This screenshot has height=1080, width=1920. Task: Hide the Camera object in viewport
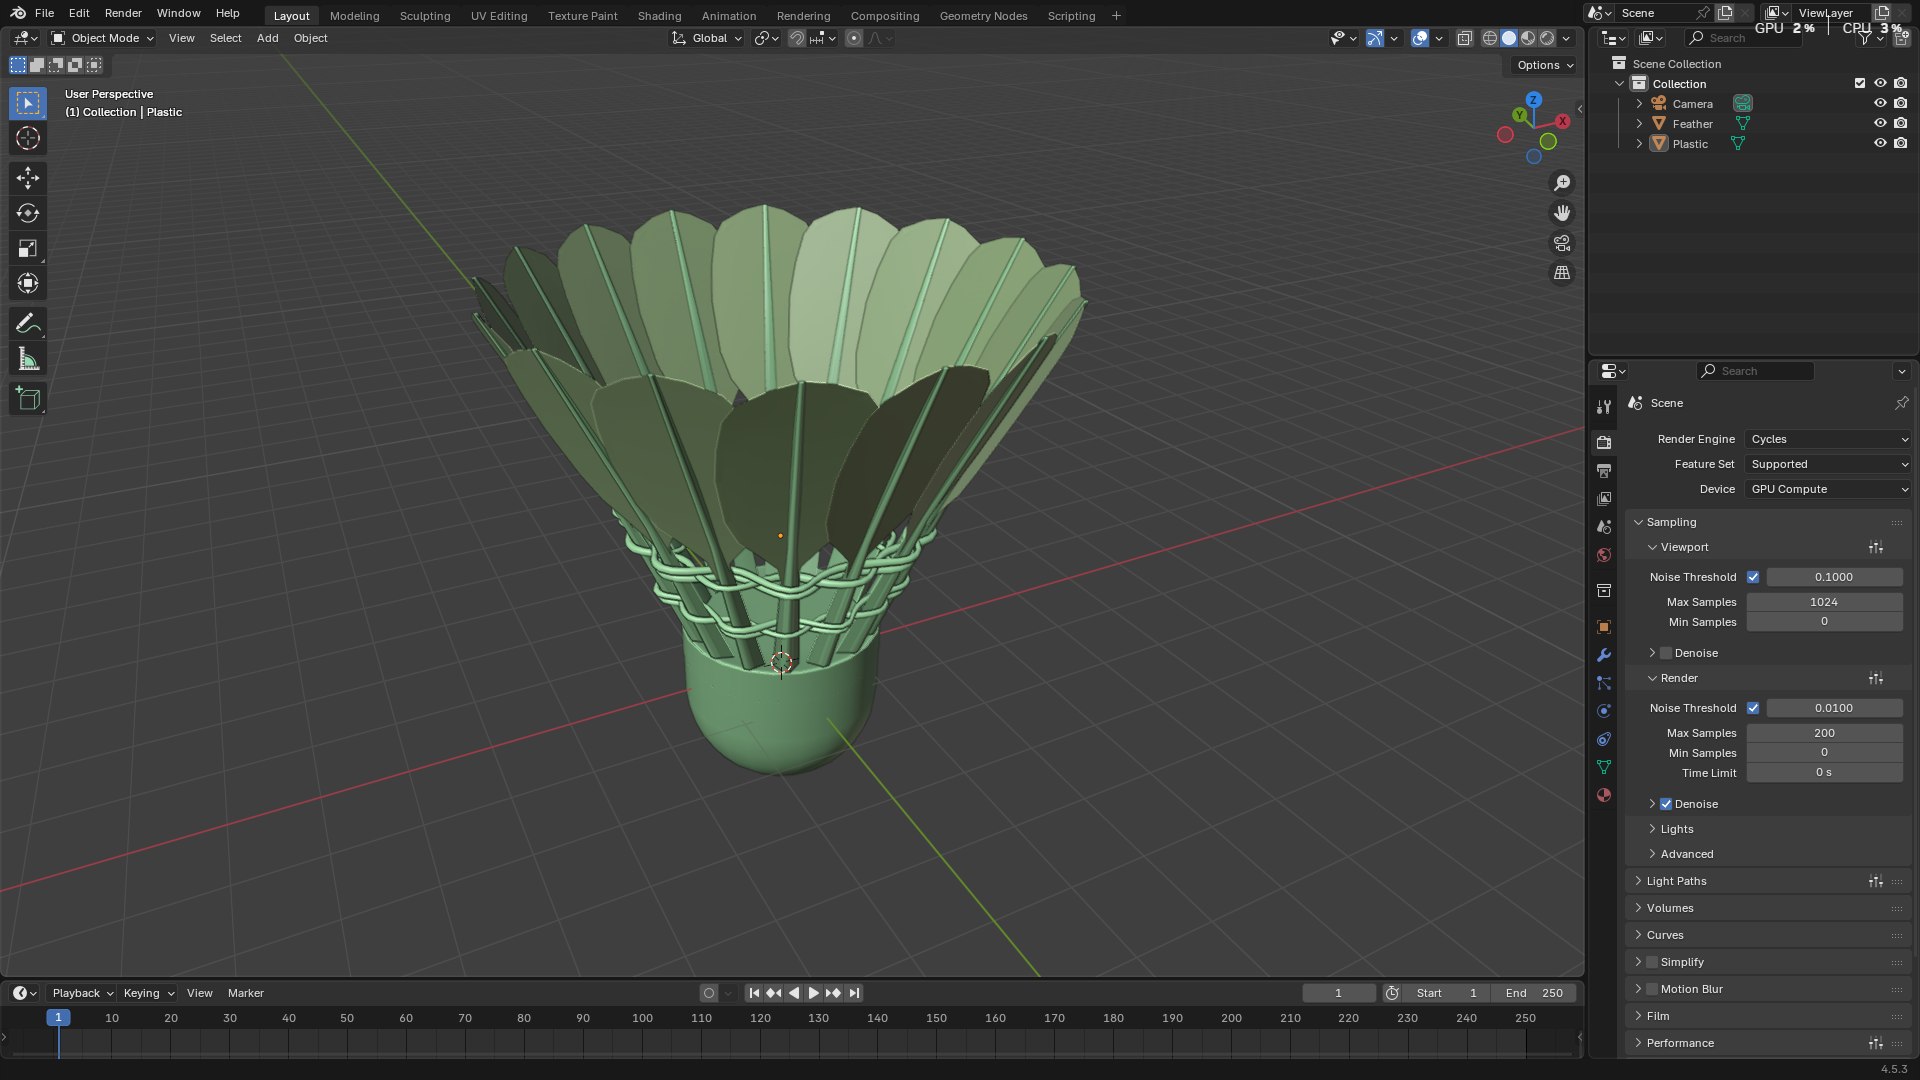[x=1880, y=103]
